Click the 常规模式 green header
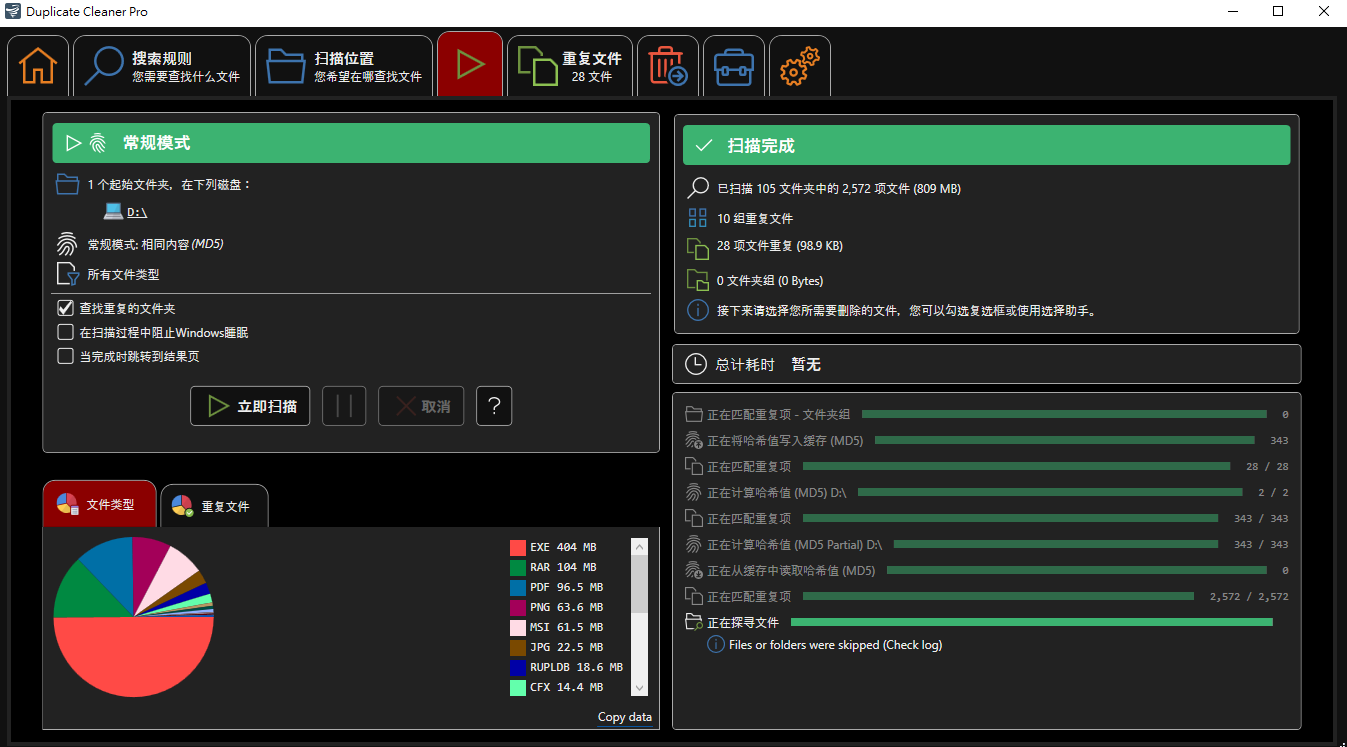This screenshot has height=747, width=1347. point(351,143)
